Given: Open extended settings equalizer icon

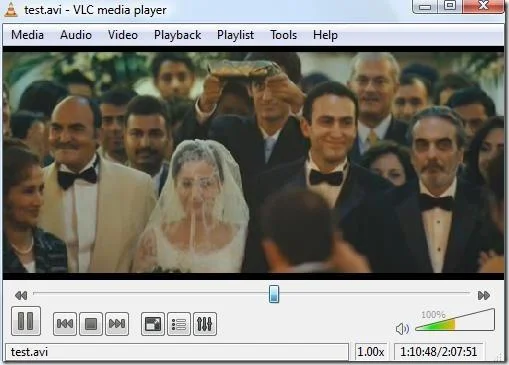Looking at the screenshot, I should (x=205, y=324).
